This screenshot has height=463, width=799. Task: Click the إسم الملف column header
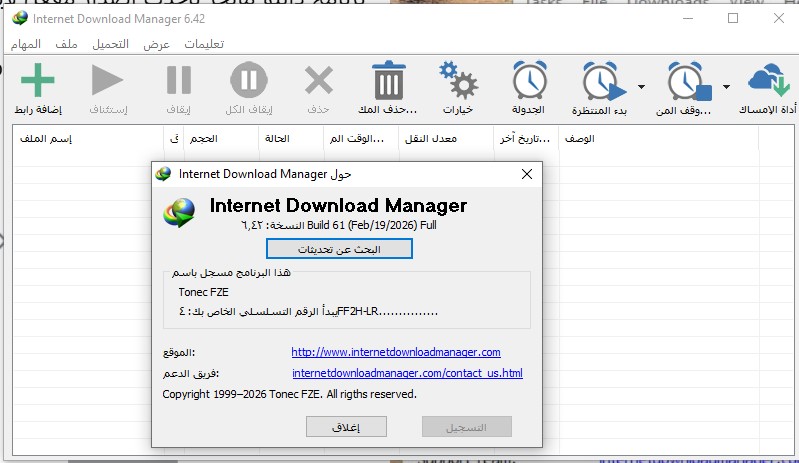tap(88, 139)
